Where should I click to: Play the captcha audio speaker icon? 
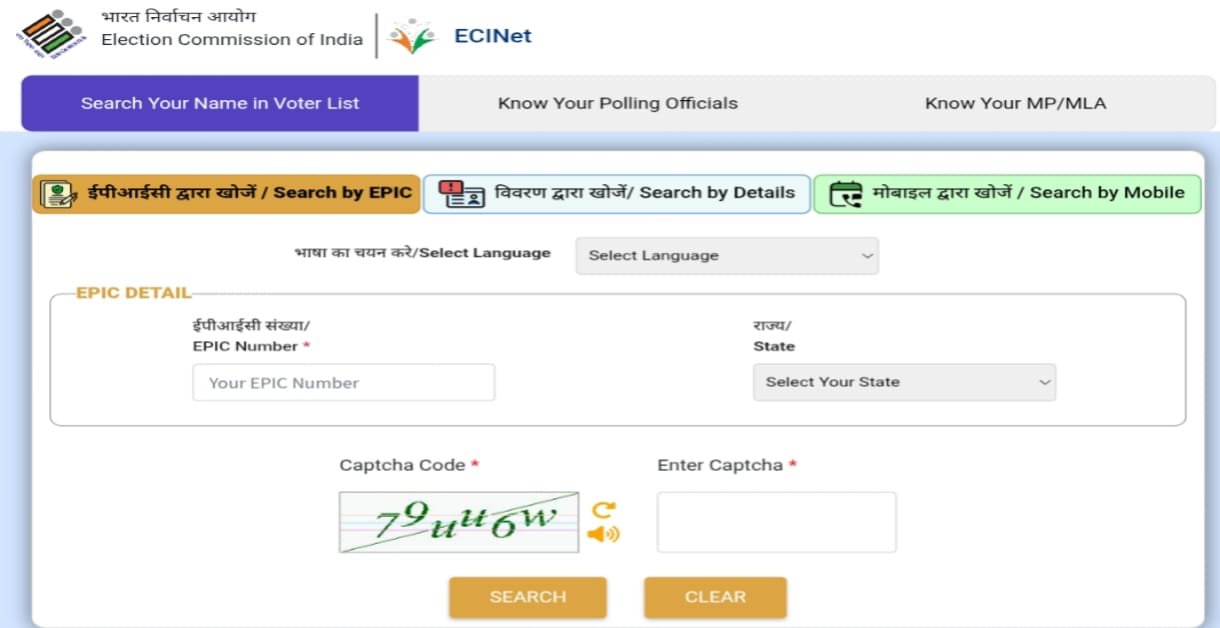click(603, 535)
